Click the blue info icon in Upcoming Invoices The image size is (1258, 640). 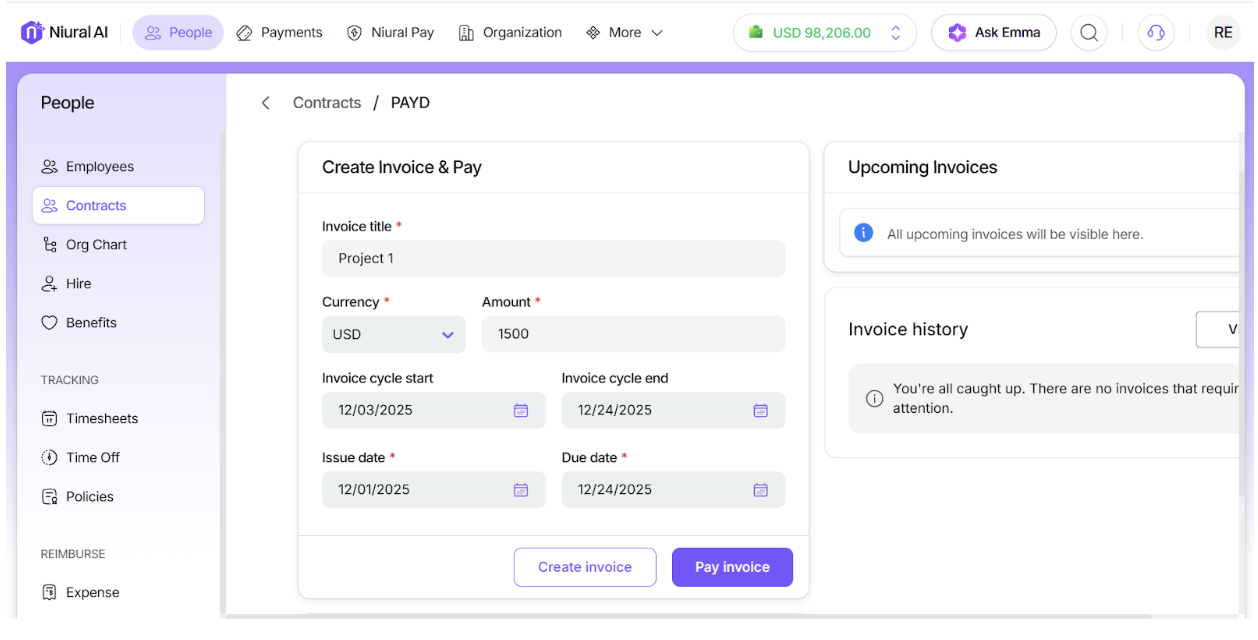coord(864,233)
